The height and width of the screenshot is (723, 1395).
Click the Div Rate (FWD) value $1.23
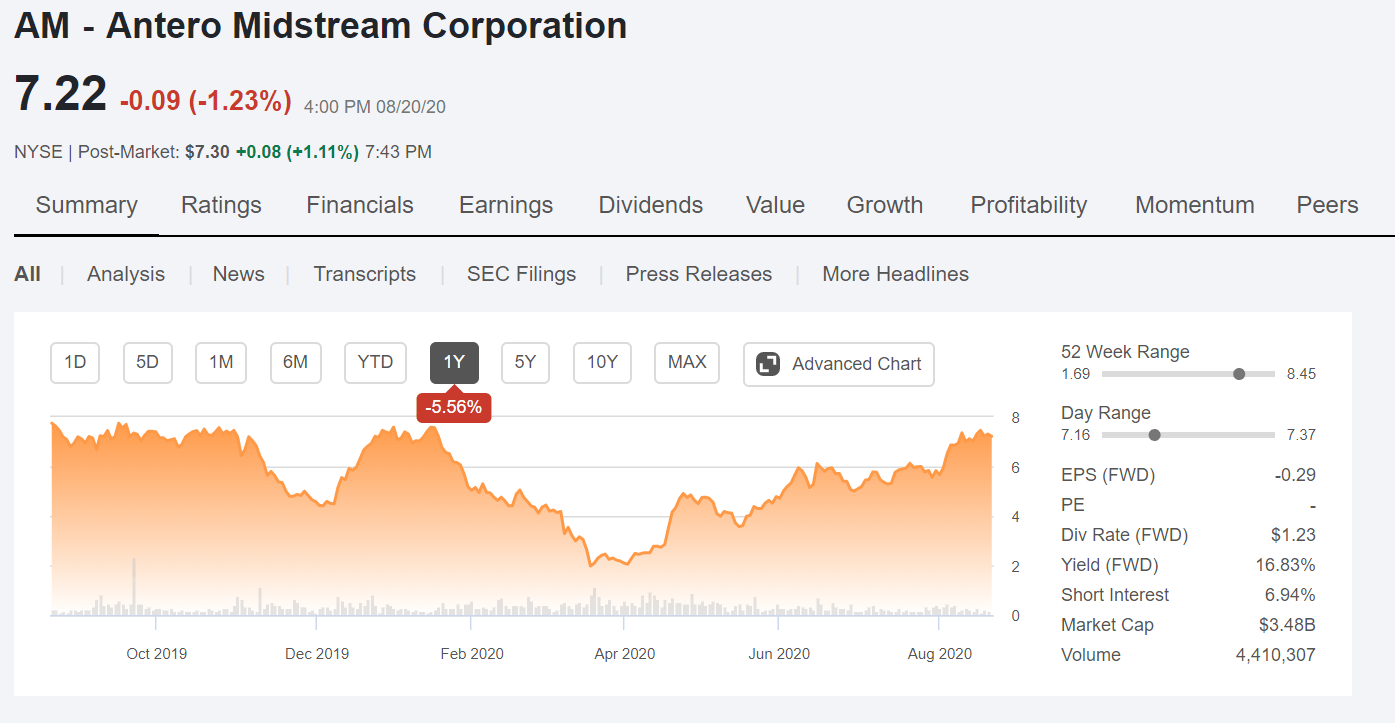1294,535
